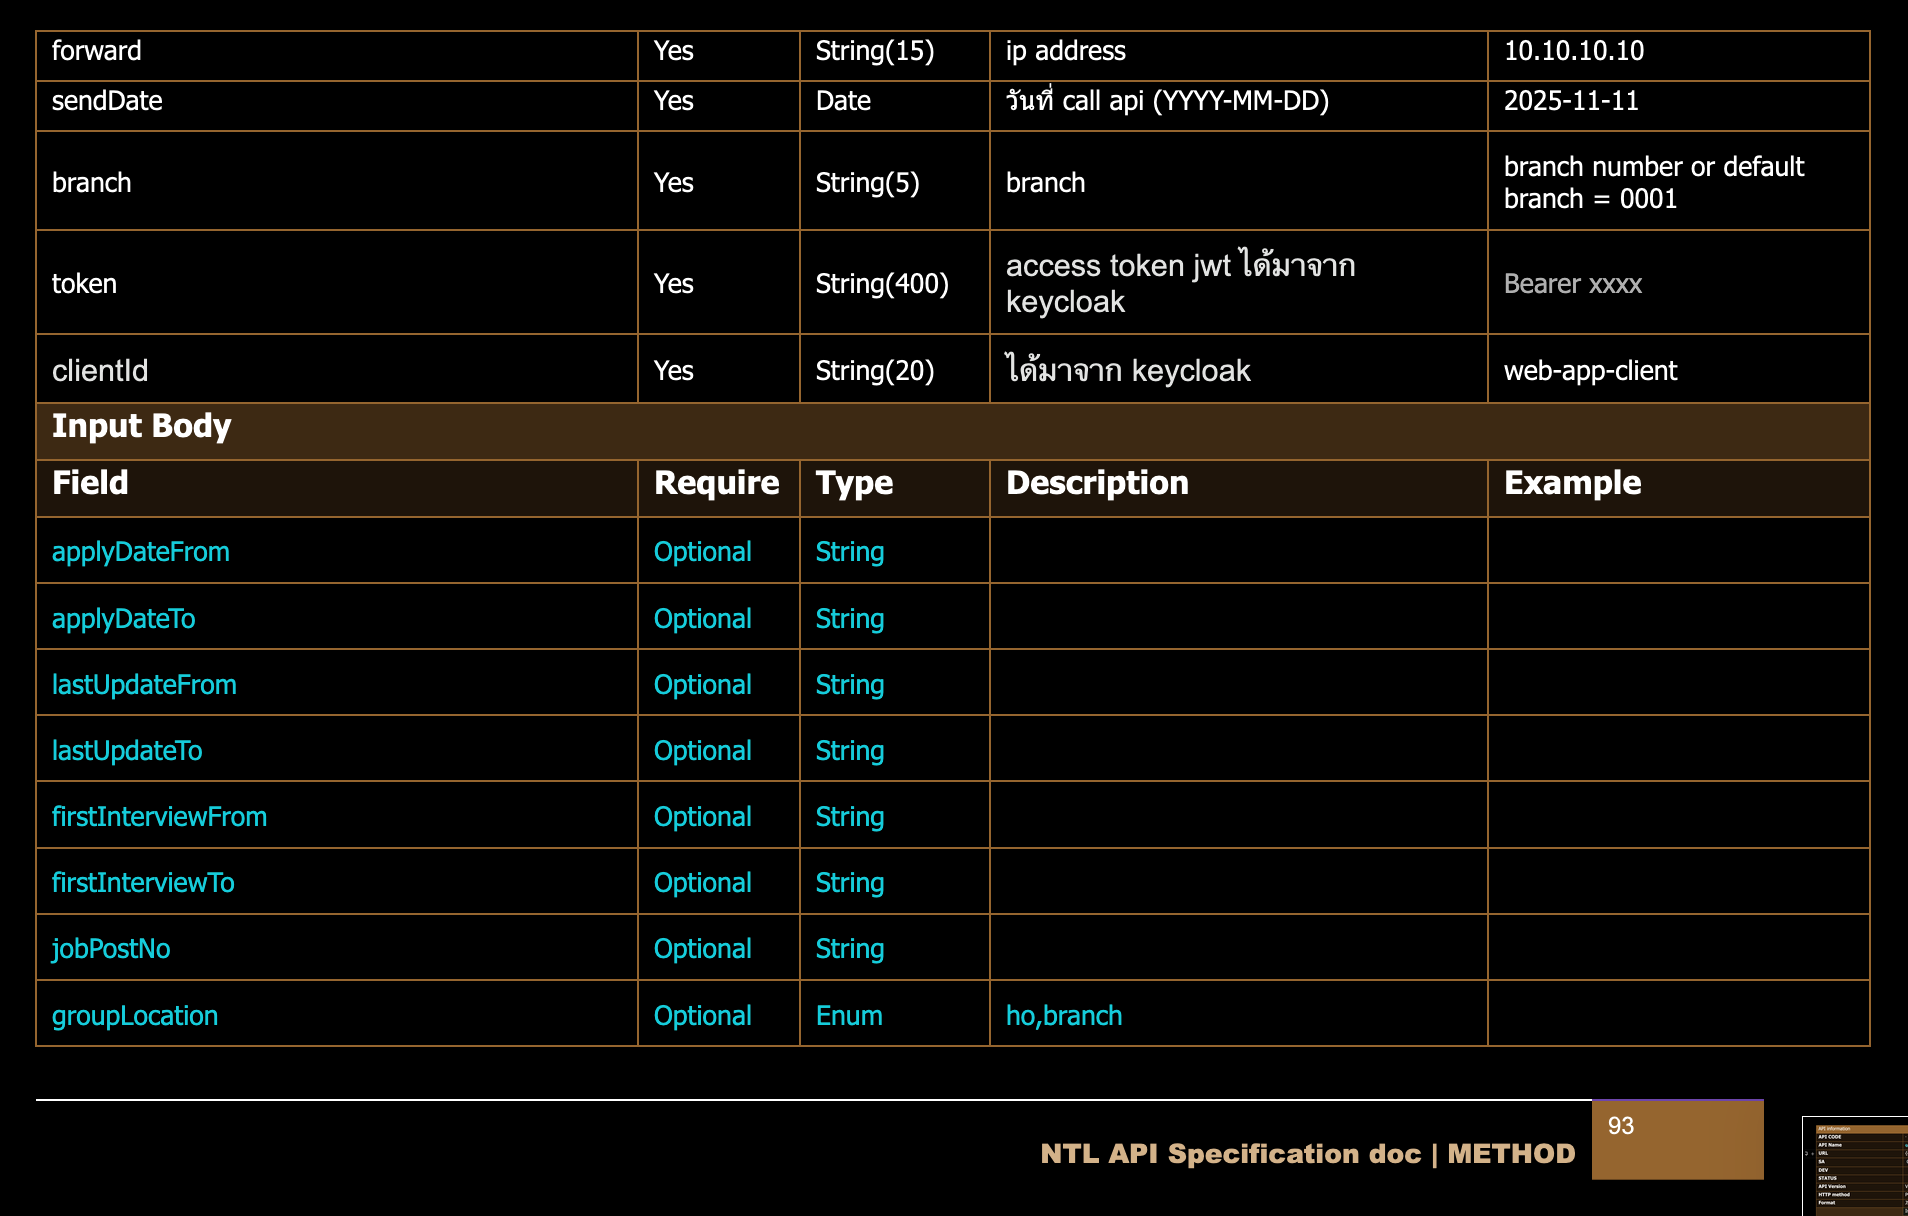Click the 2025-11-11 sendDate example
This screenshot has height=1216, width=1908.
click(x=1570, y=101)
